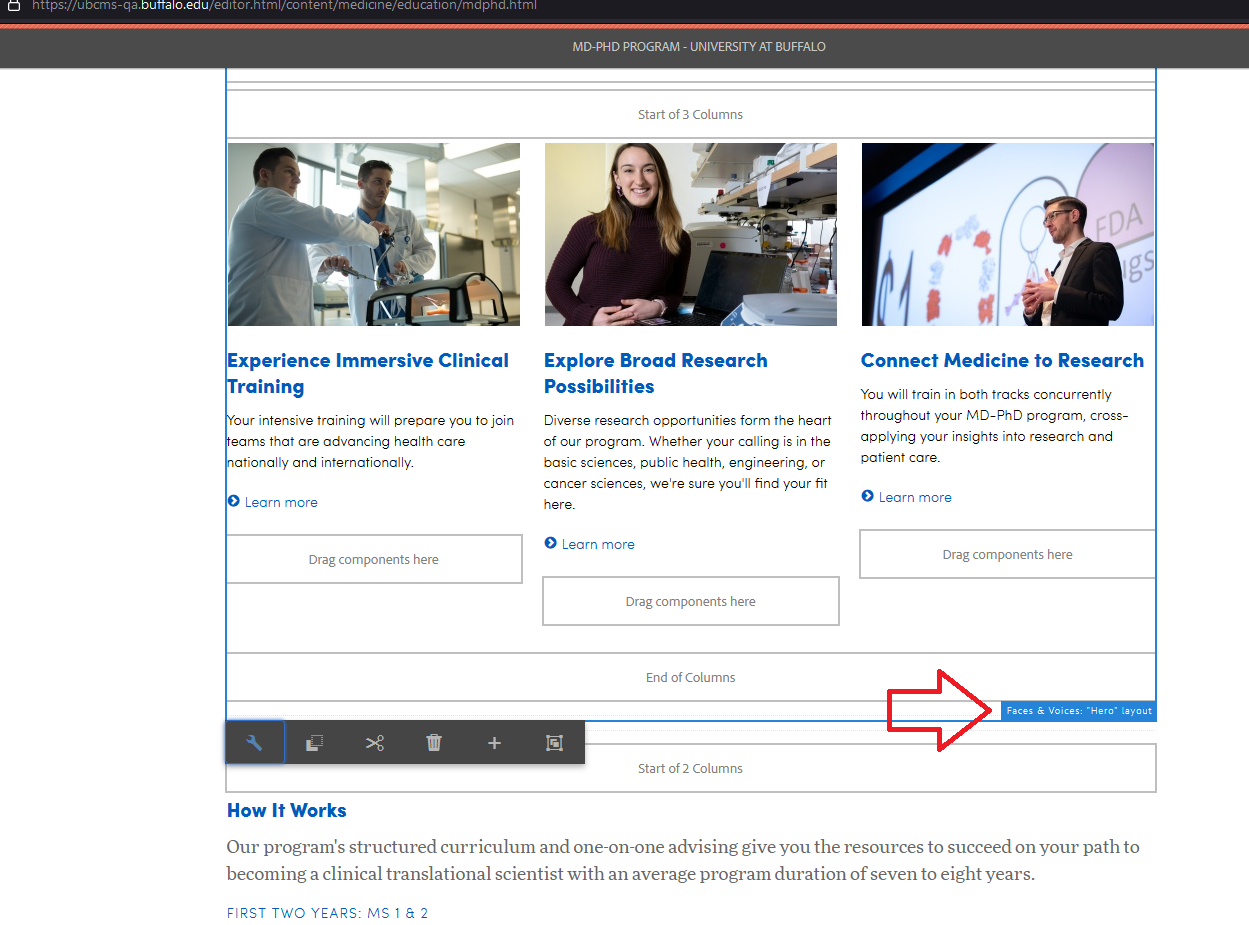Click the Experience Immersive Clinical Training heading
The width and height of the screenshot is (1249, 925).
[367, 373]
